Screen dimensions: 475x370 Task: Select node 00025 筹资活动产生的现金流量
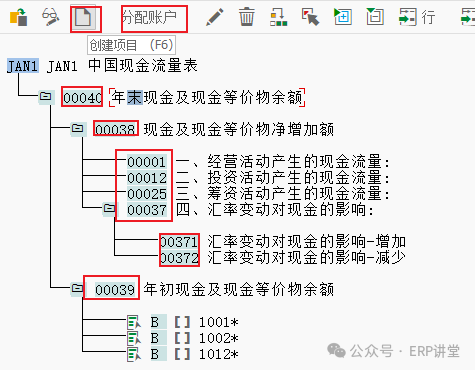tap(258, 194)
